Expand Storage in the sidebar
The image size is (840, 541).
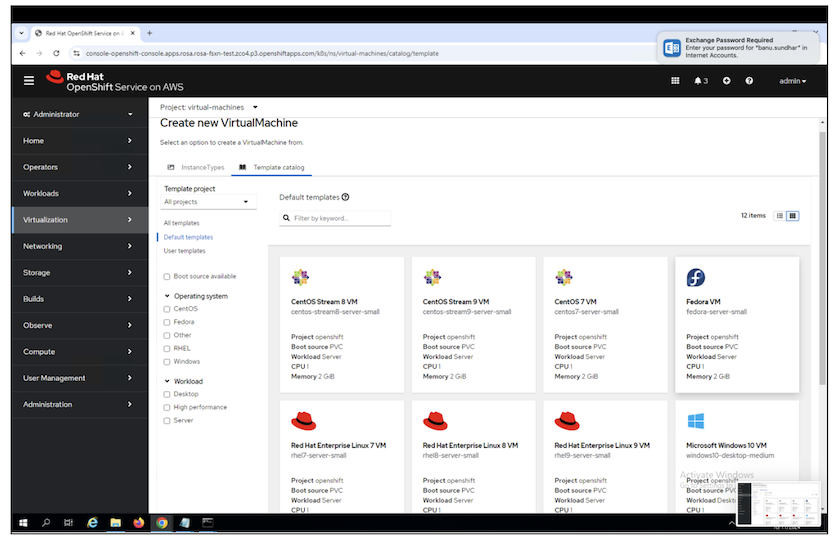click(78, 272)
